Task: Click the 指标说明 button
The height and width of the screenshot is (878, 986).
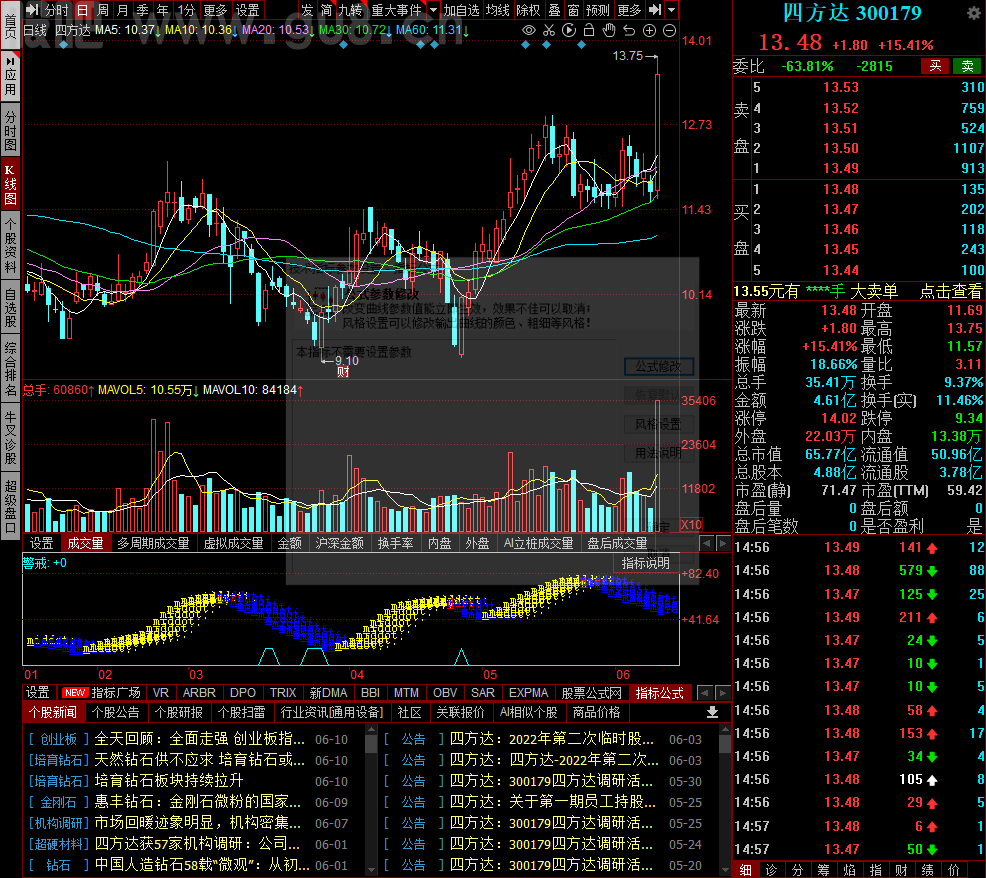Action: 646,563
